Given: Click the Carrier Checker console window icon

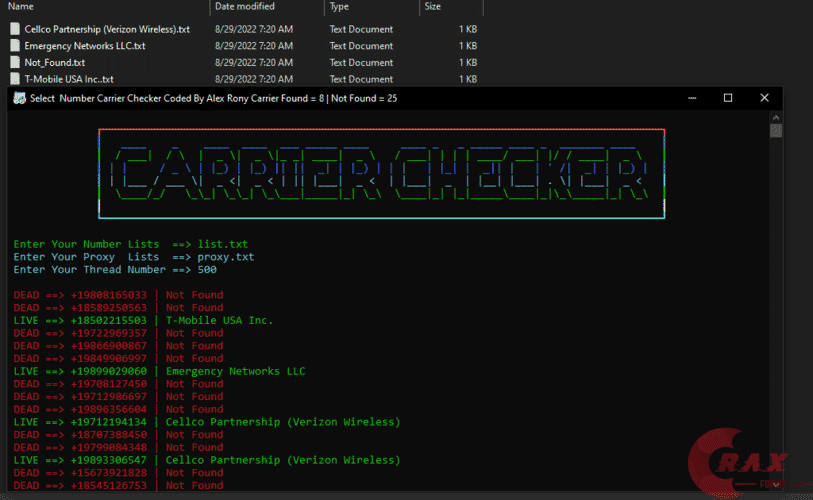Looking at the screenshot, I should (20, 98).
